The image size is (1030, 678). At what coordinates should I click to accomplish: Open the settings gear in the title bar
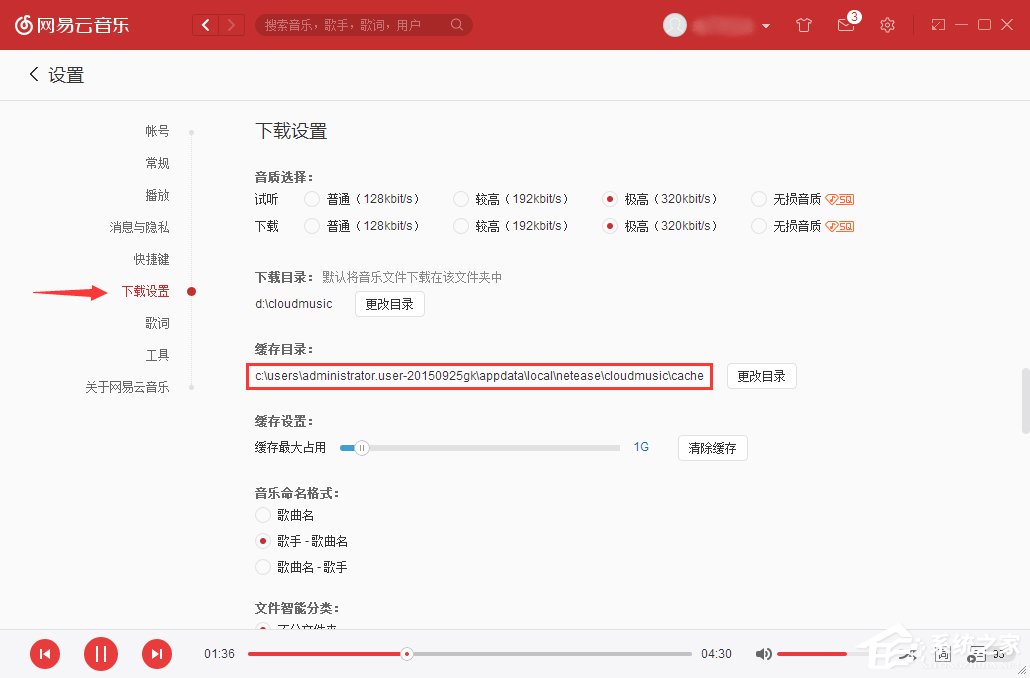pyautogui.click(x=887, y=25)
